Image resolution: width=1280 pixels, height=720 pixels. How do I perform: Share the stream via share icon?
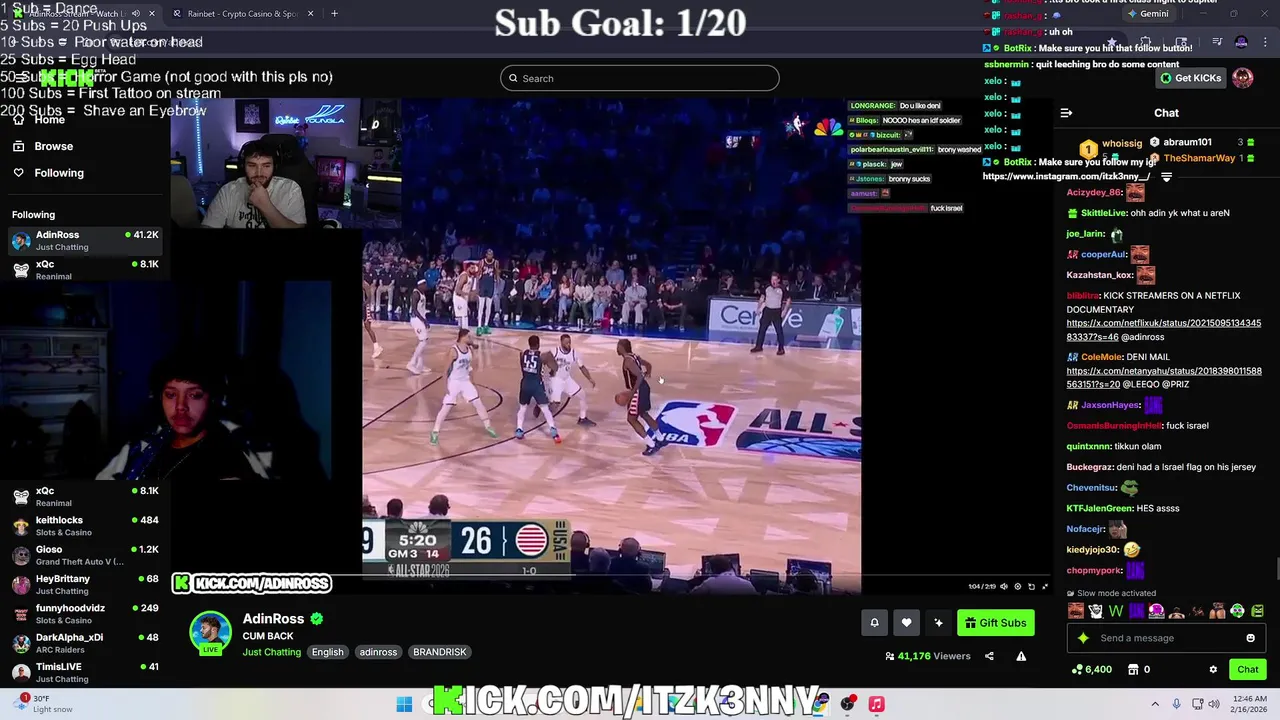989,656
